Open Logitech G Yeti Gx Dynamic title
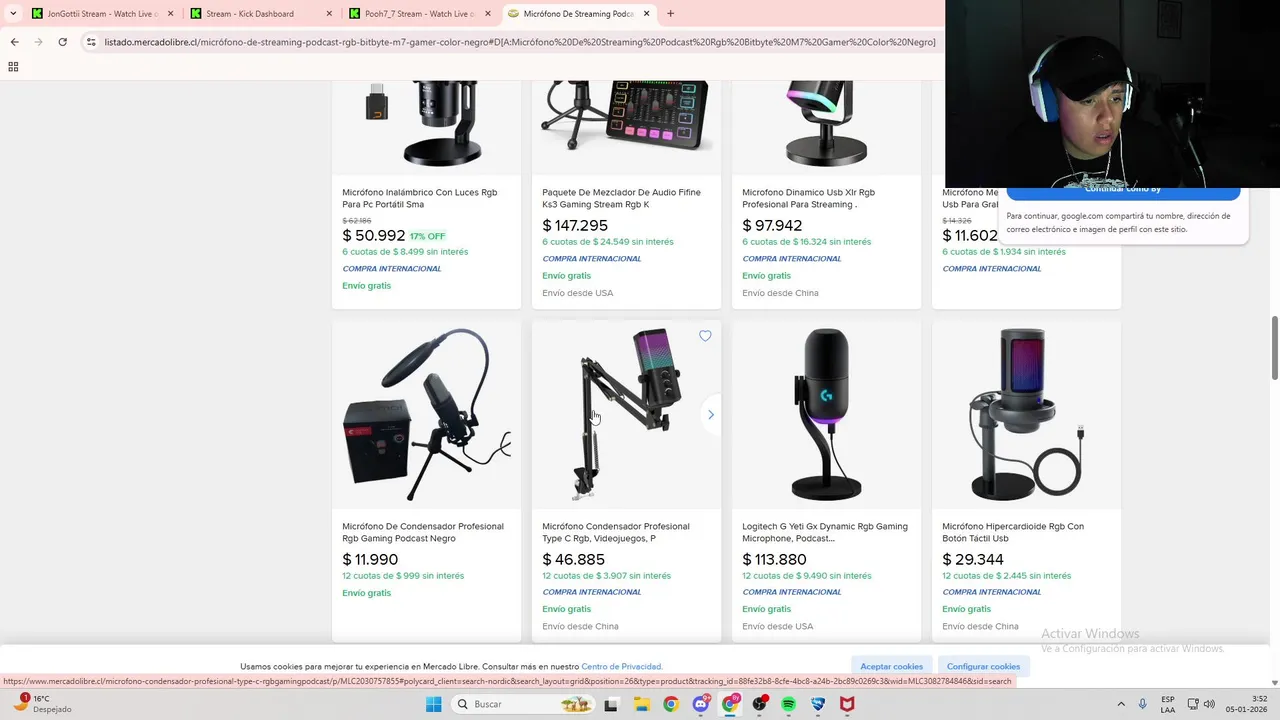 pyautogui.click(x=825, y=532)
